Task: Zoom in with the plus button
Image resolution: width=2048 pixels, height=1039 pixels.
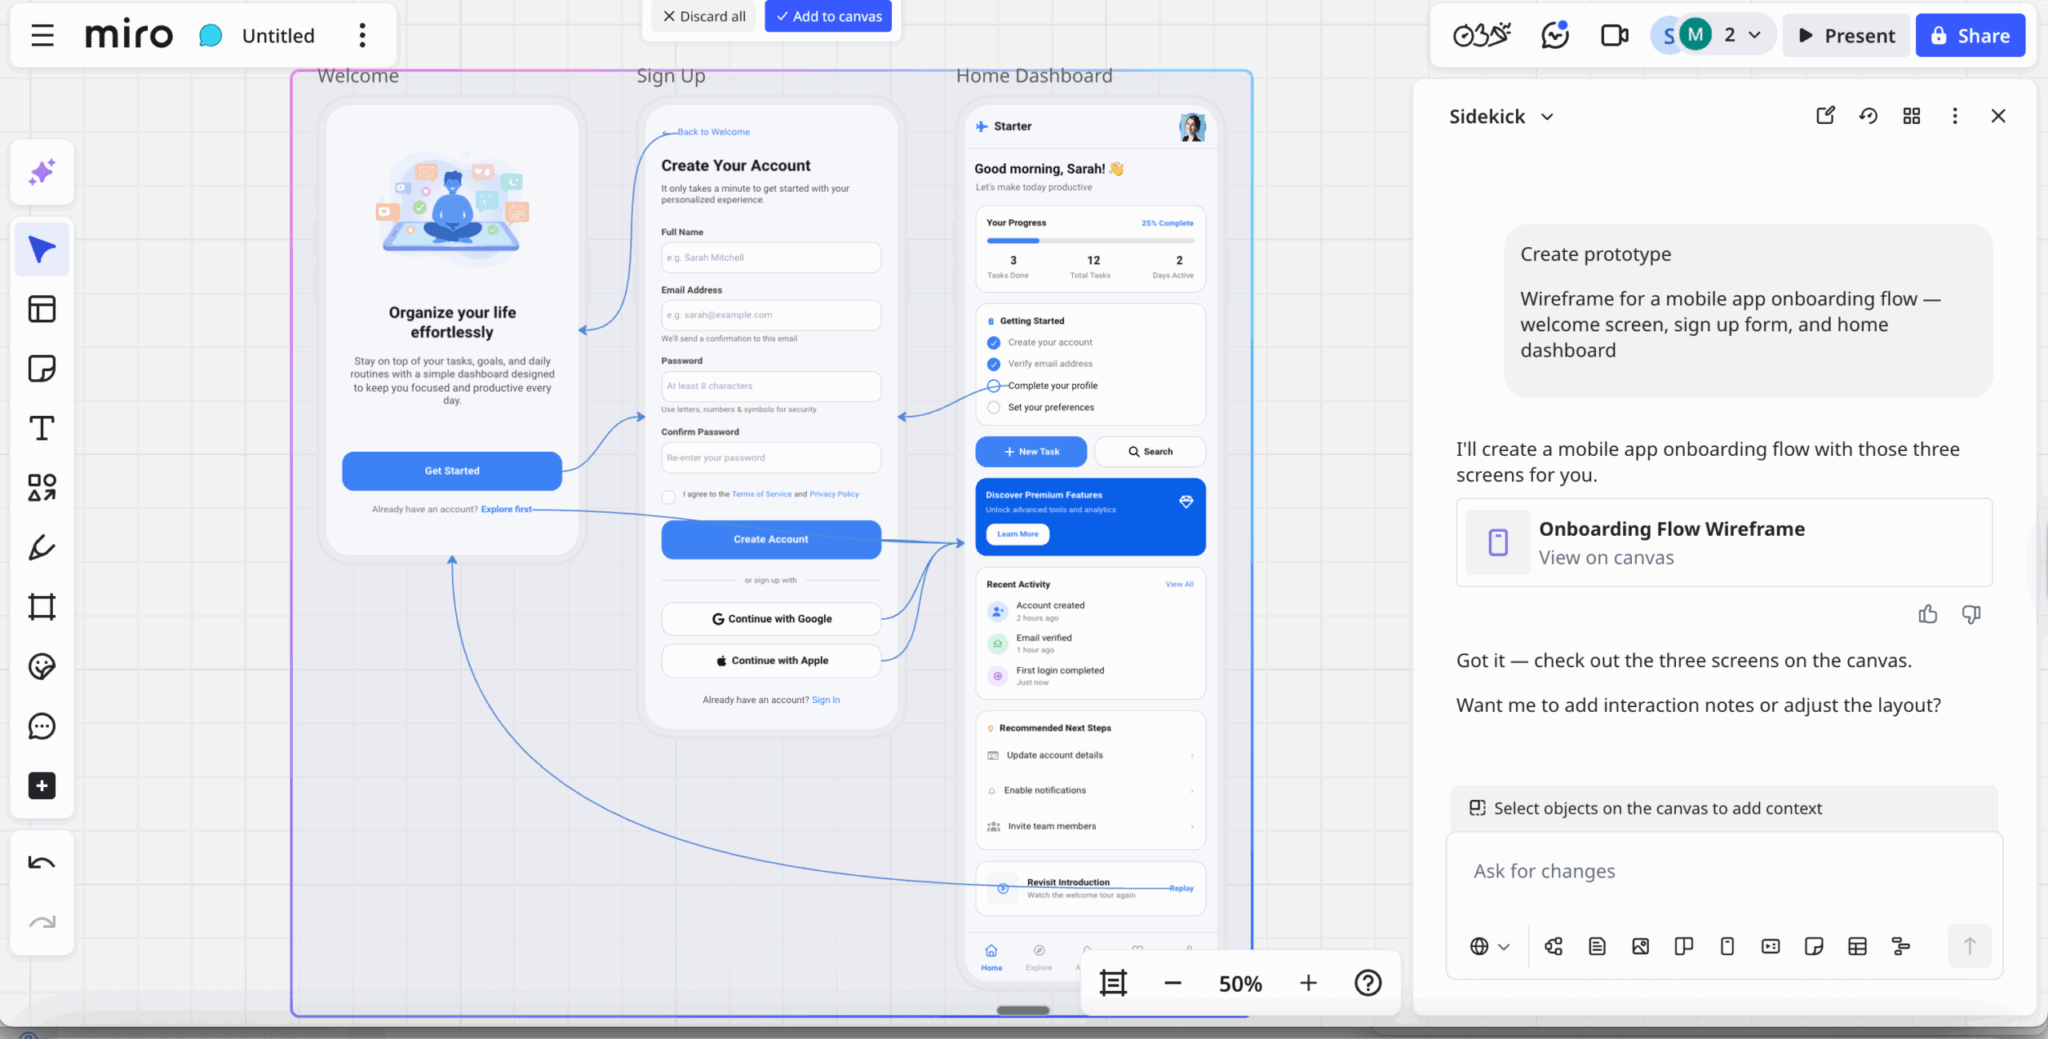Action: (1308, 984)
